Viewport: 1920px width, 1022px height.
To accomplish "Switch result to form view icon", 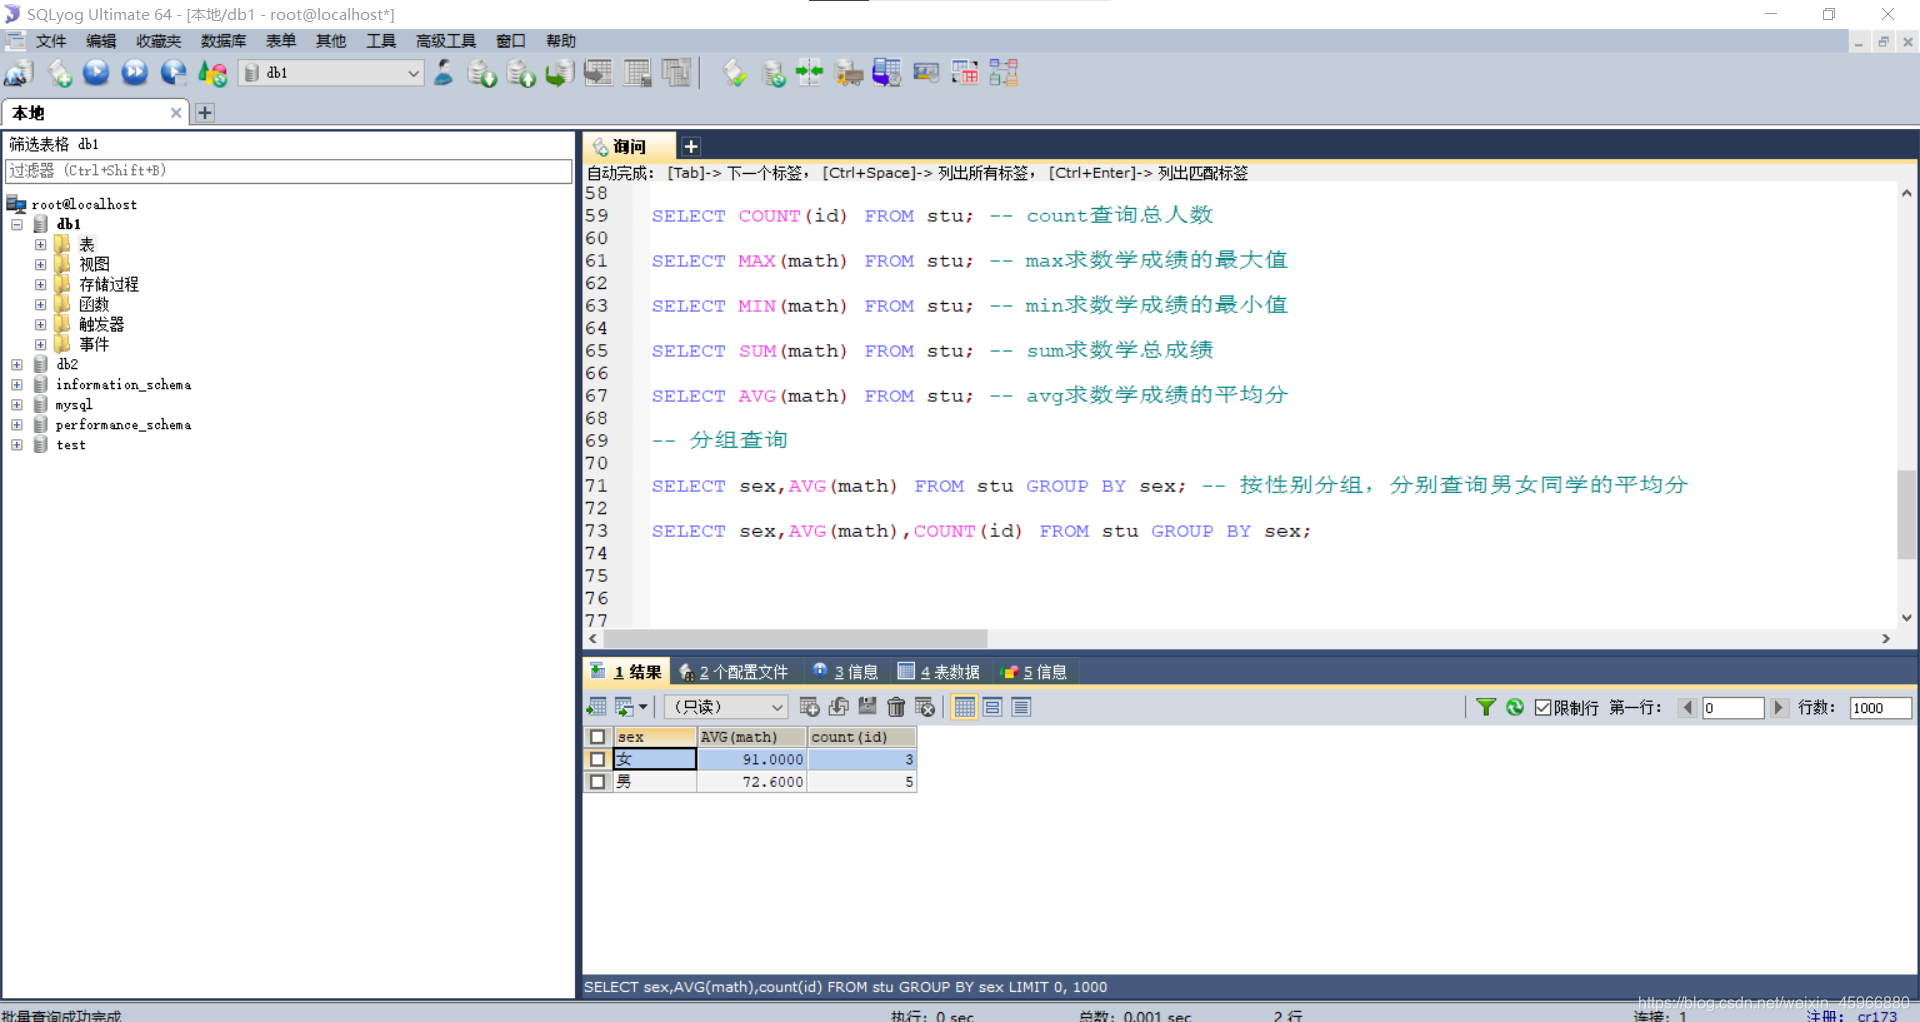I will click(993, 707).
